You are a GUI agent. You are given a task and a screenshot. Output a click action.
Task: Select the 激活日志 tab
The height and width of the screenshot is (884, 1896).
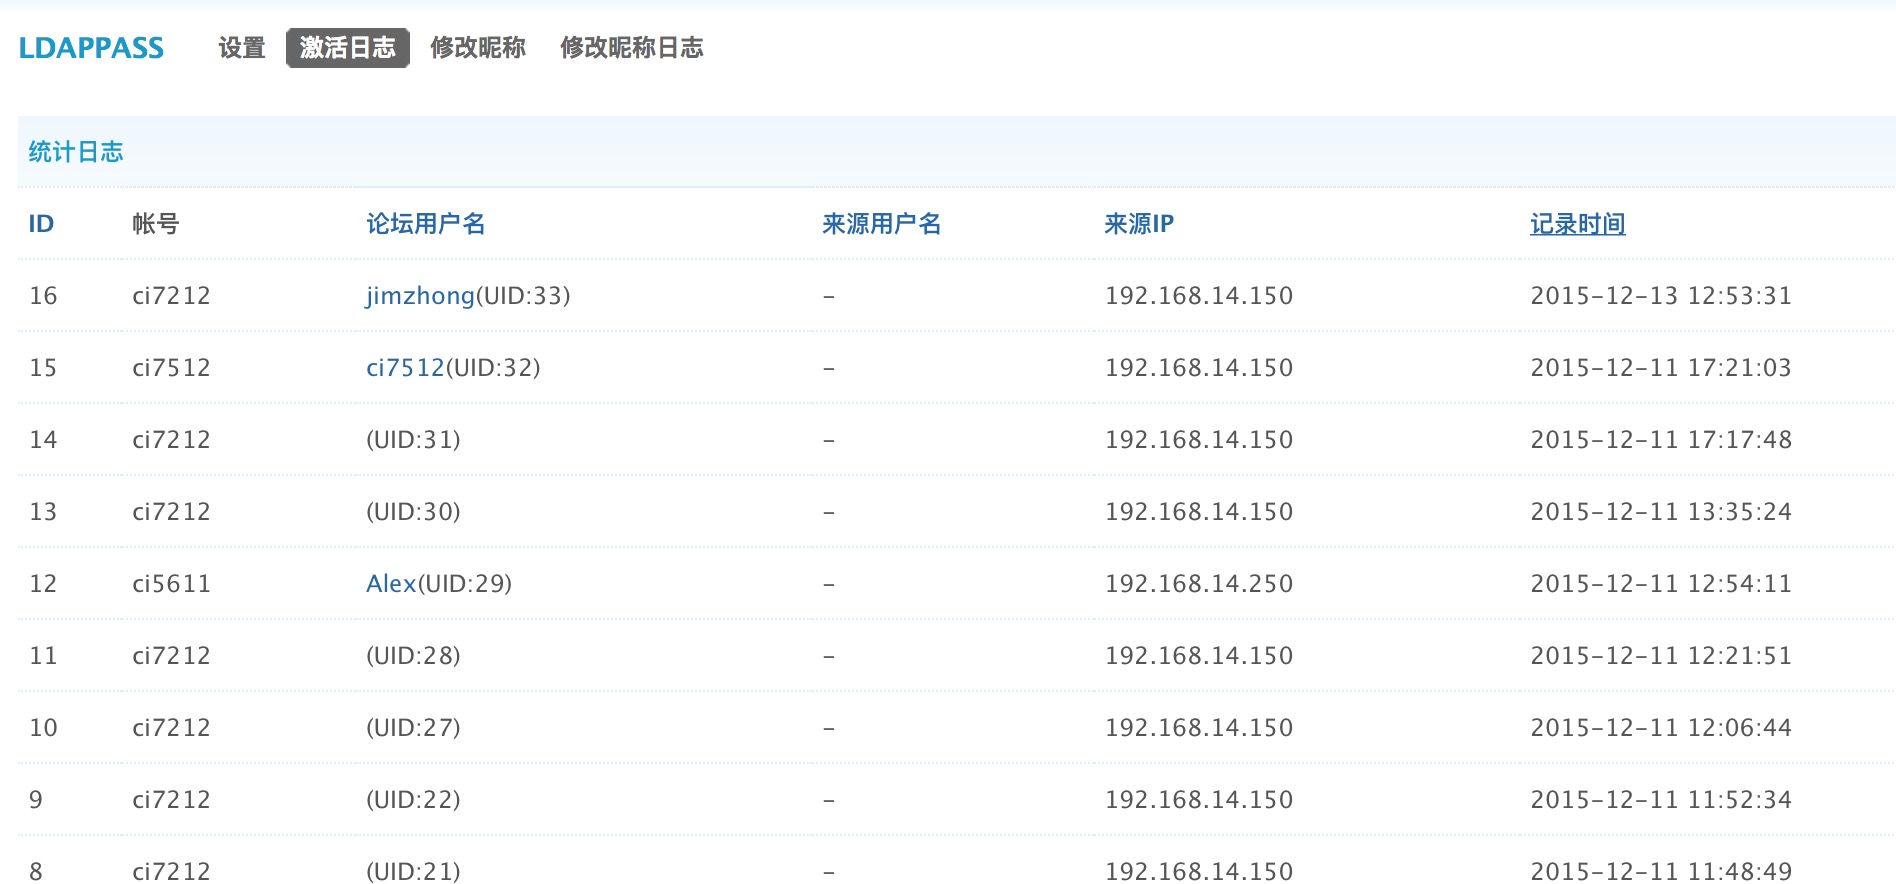348,48
